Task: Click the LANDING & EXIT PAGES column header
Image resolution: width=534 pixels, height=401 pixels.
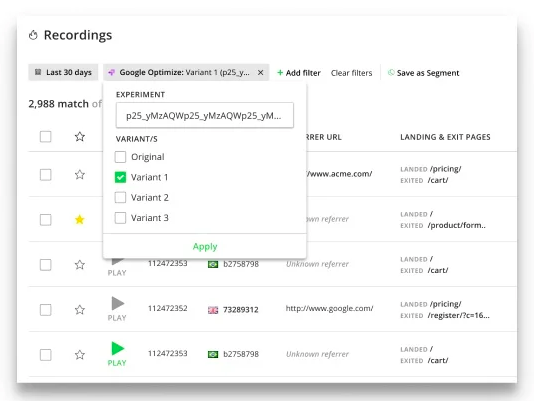Action: (445, 137)
